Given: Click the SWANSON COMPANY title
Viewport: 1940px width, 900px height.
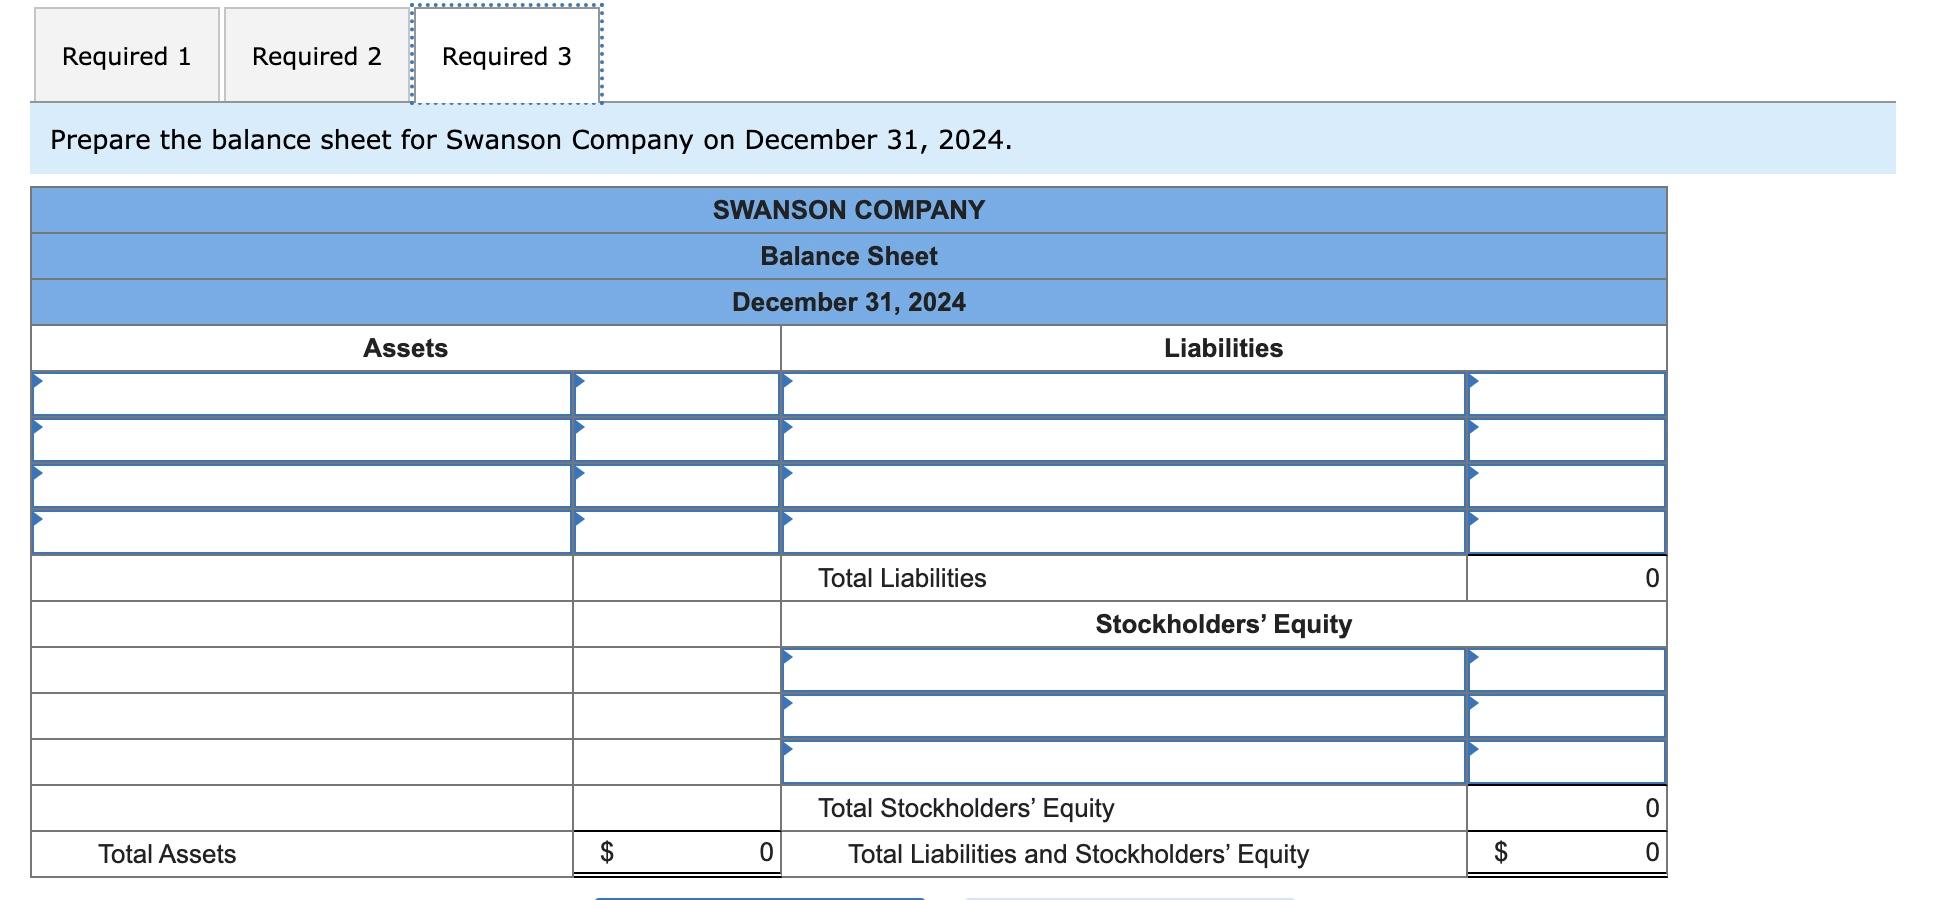Looking at the screenshot, I should (849, 210).
